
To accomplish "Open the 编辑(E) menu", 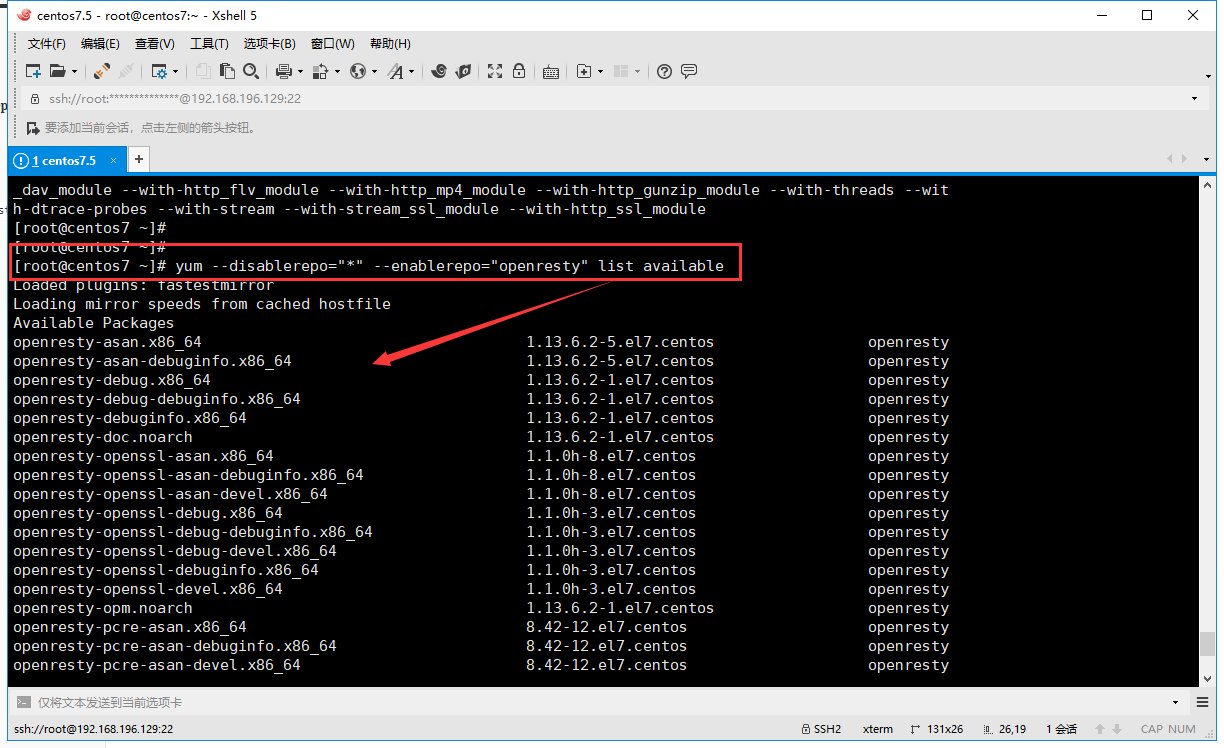I will click(100, 44).
